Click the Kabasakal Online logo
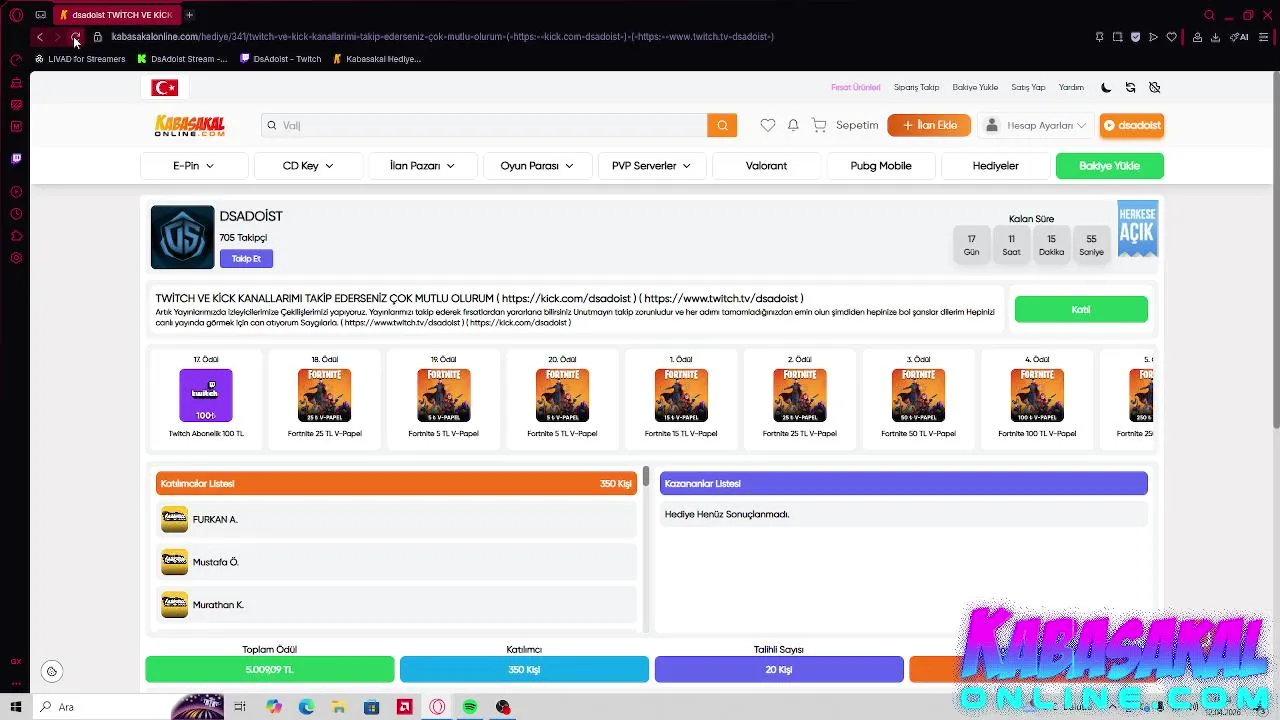The width and height of the screenshot is (1280, 720). (x=189, y=125)
